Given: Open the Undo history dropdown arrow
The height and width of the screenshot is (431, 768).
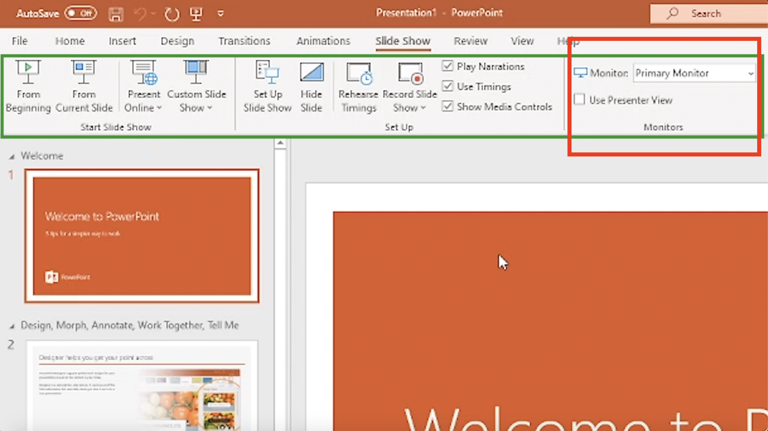Looking at the screenshot, I should (x=153, y=14).
